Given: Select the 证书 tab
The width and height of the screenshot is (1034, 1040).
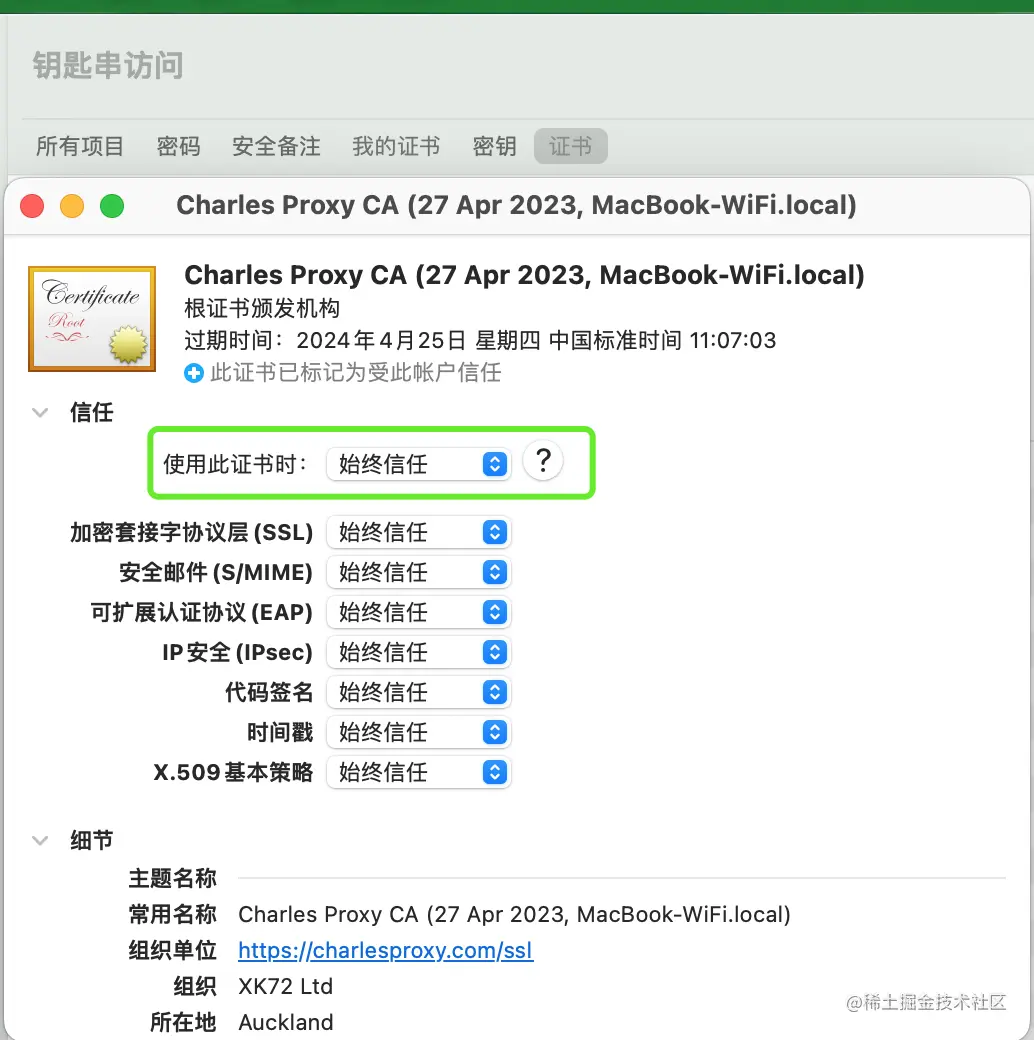Looking at the screenshot, I should click(570, 146).
